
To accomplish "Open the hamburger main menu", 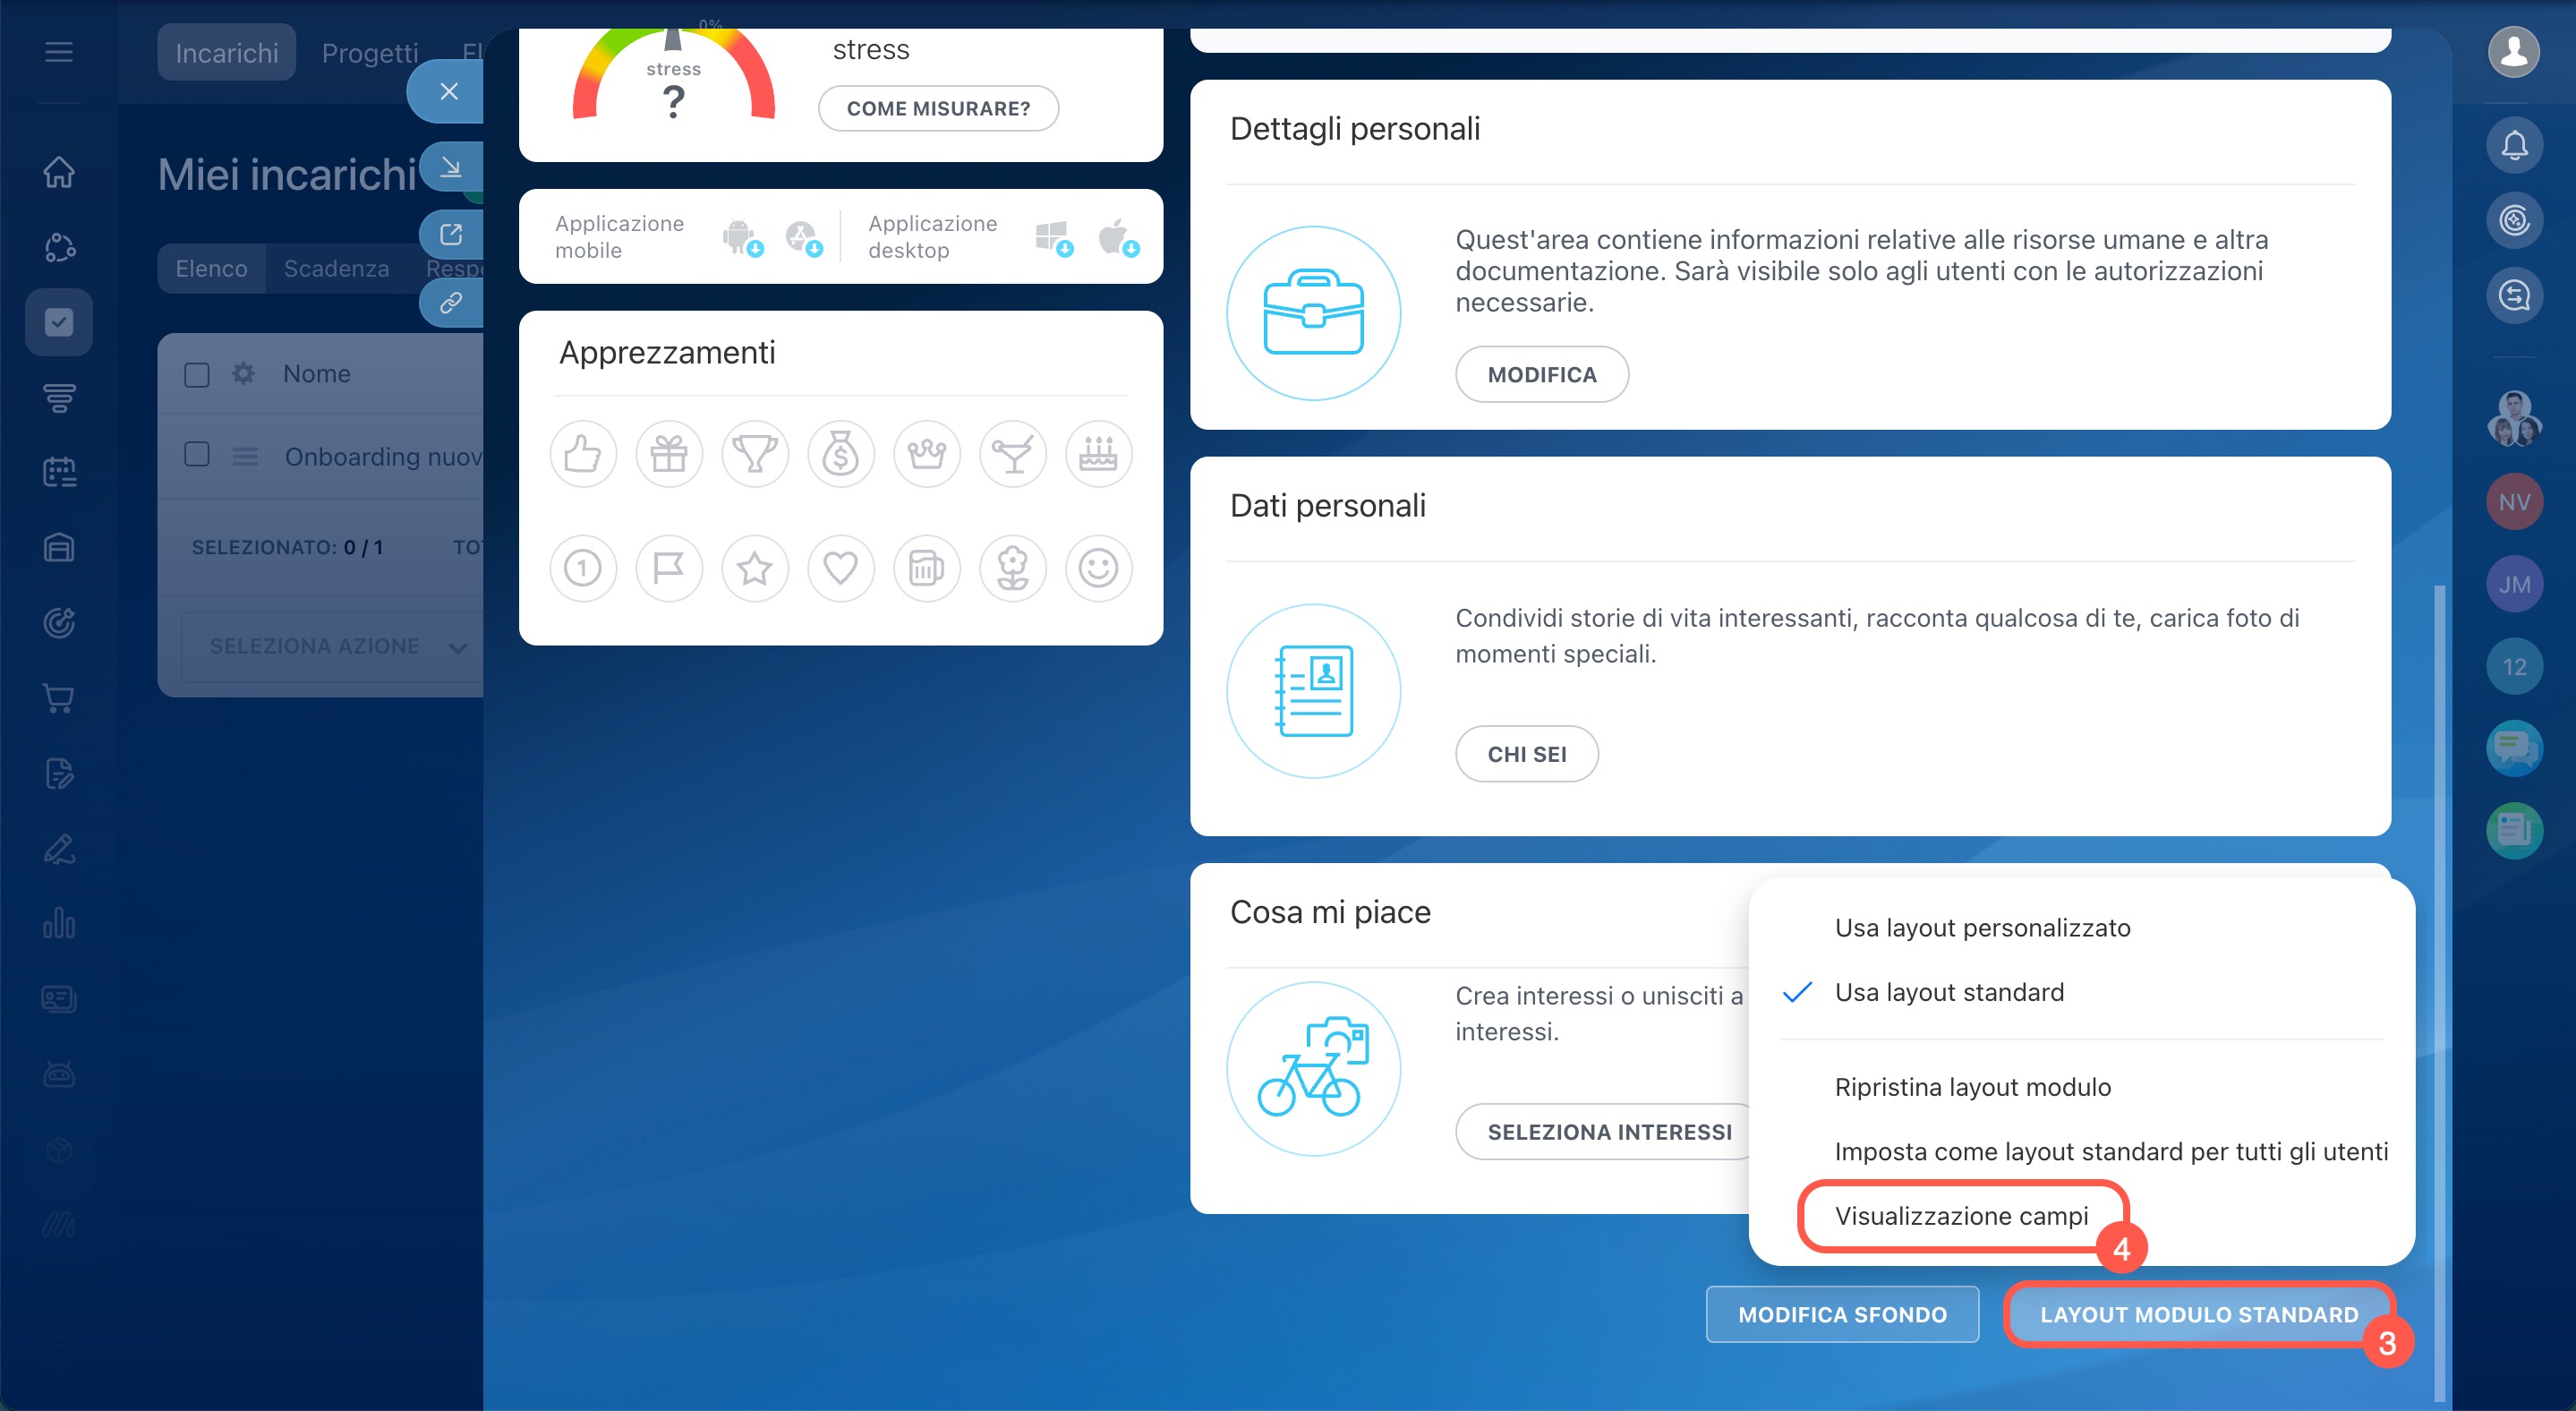I will (x=59, y=52).
